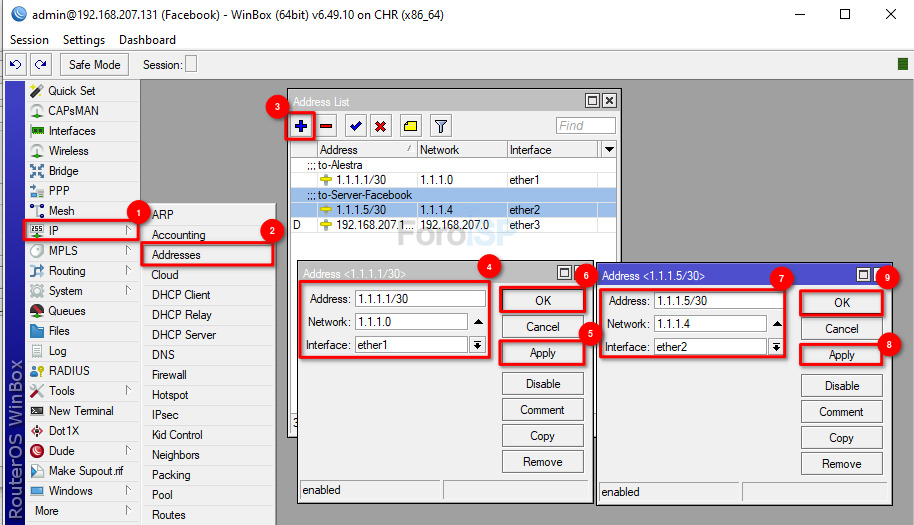
Task: Click the Redo arrow in toolbar
Action: [x=40, y=65]
